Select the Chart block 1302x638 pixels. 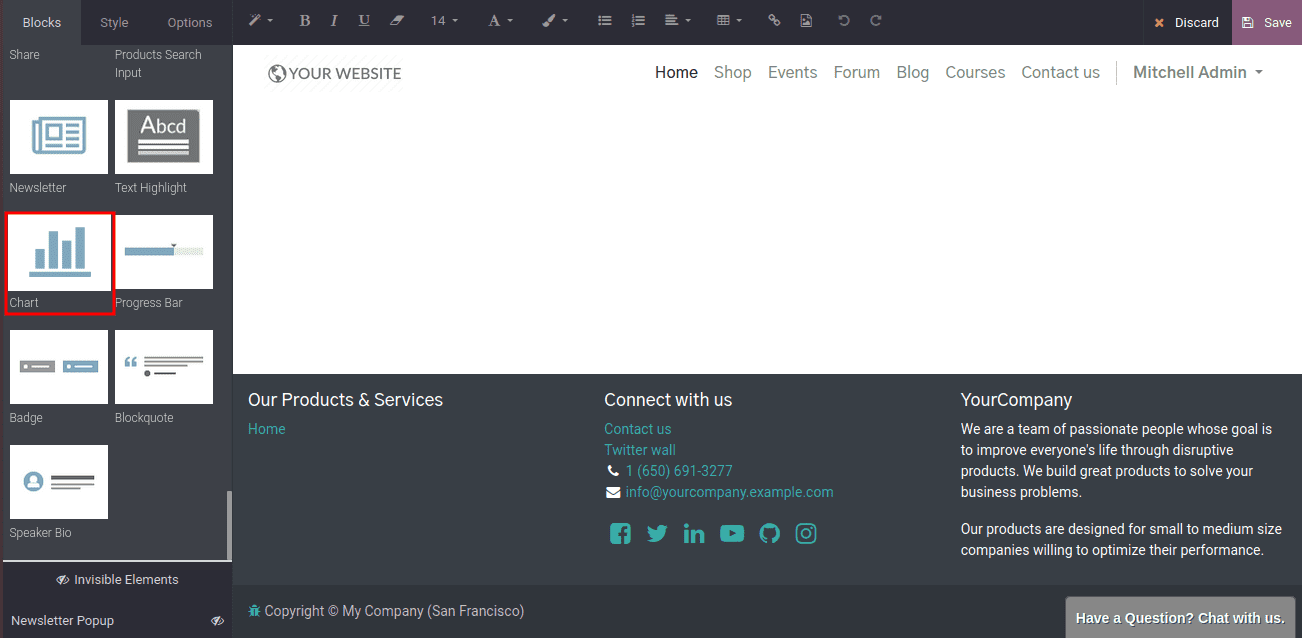59,252
